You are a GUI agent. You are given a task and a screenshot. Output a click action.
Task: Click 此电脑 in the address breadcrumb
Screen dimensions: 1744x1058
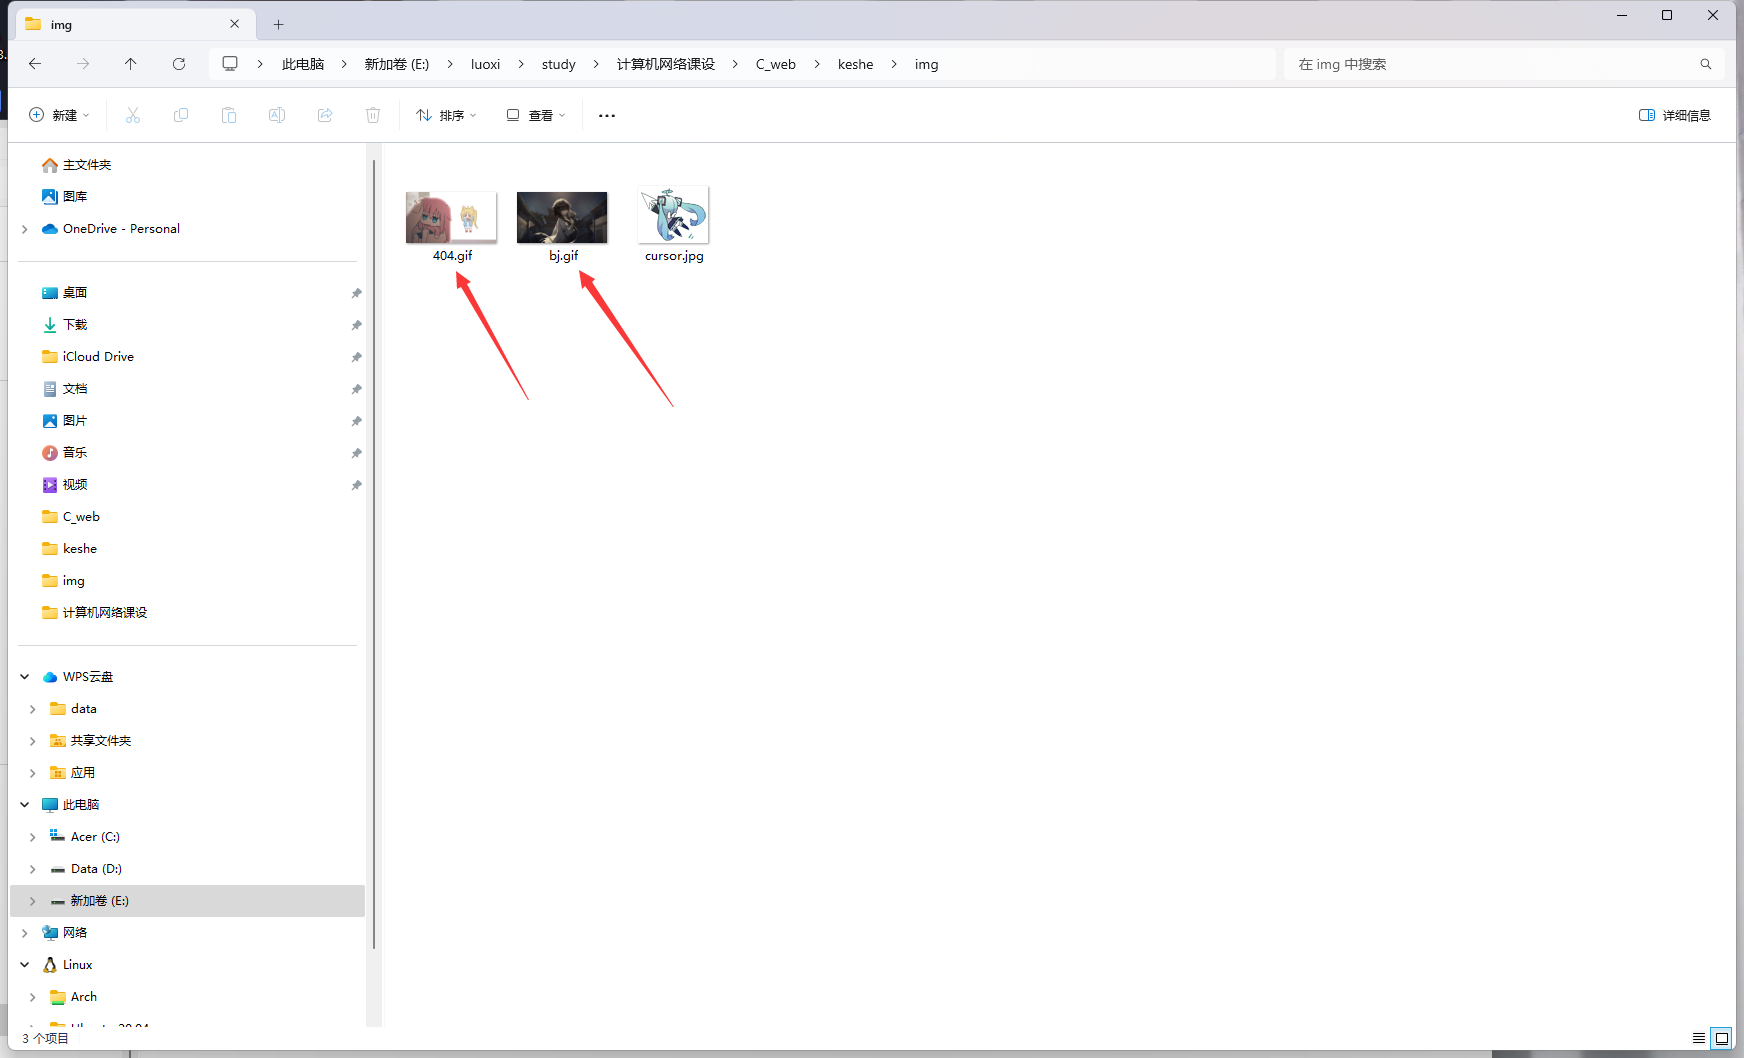(303, 64)
